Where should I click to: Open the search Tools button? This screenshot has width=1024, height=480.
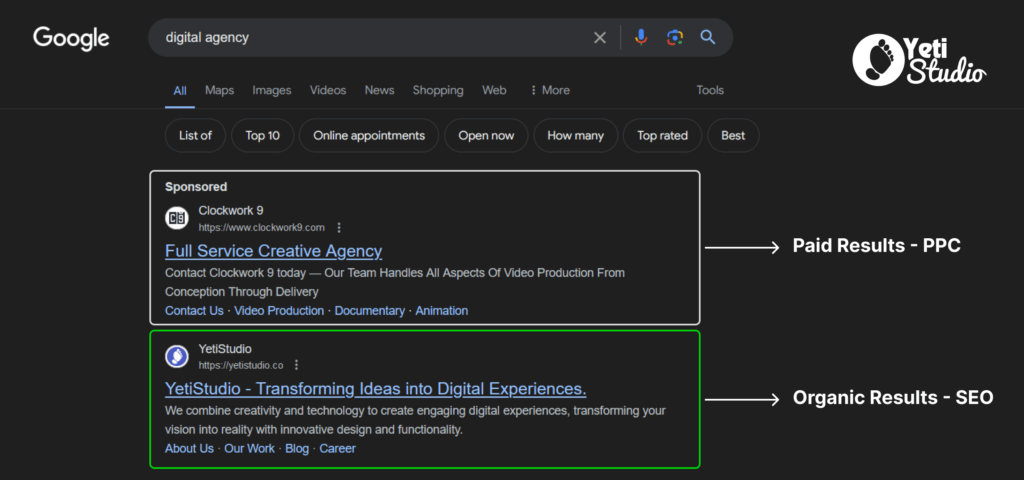(x=710, y=90)
